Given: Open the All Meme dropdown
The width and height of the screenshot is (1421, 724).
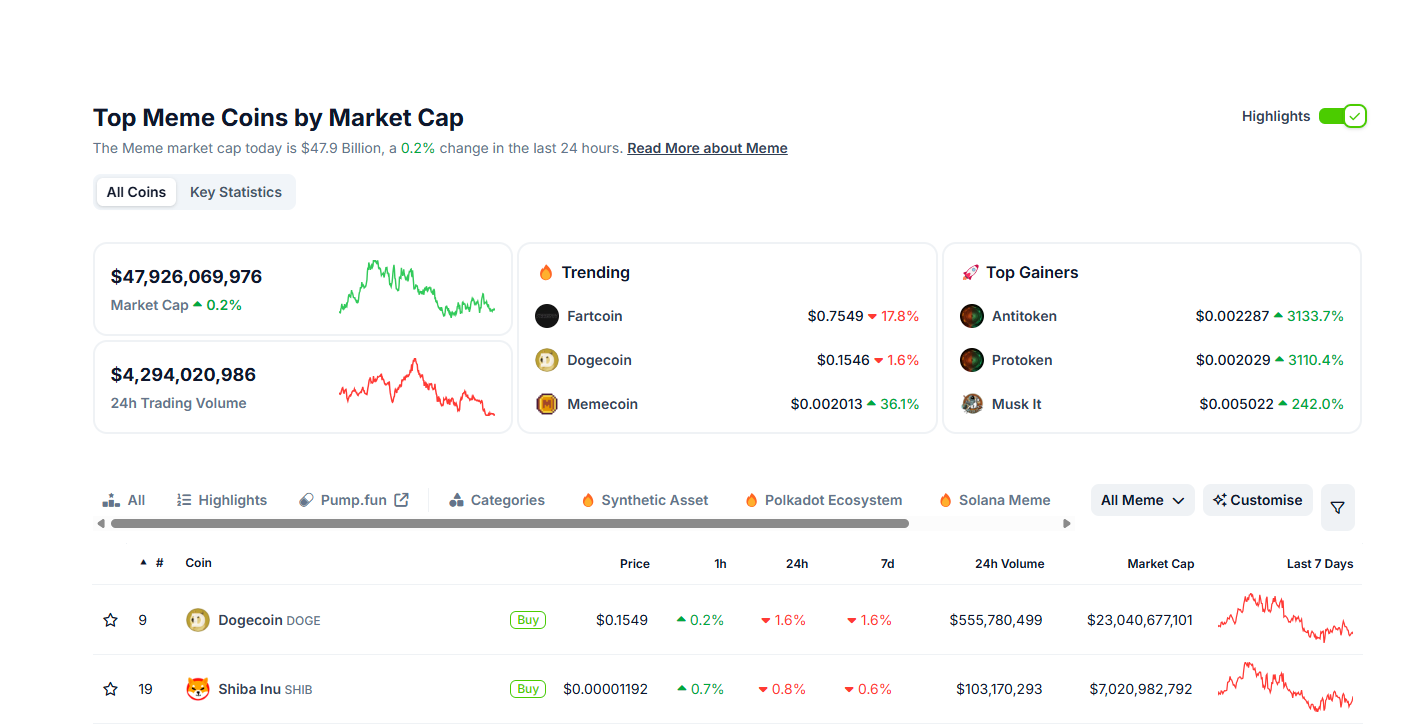Looking at the screenshot, I should pos(1142,500).
